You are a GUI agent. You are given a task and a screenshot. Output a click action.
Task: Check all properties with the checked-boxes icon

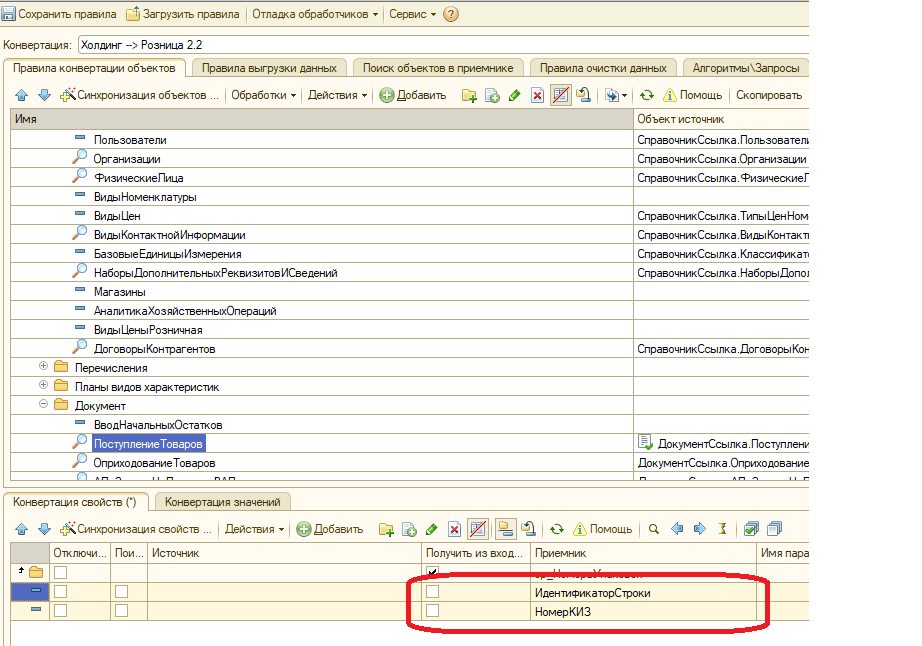(x=751, y=529)
